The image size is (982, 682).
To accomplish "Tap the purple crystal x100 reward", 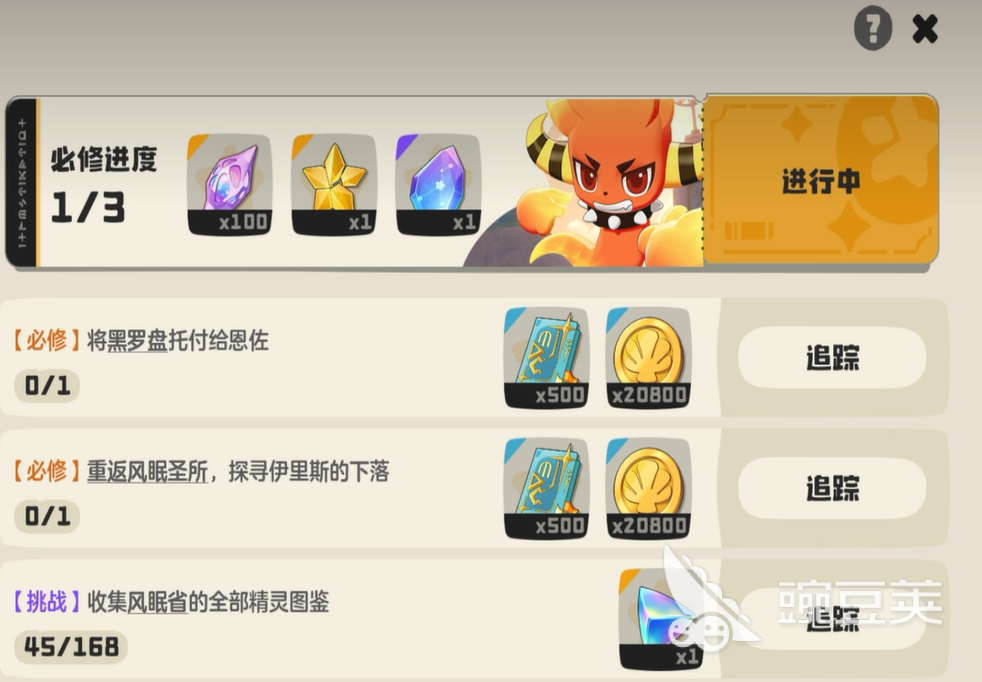I will pyautogui.click(x=229, y=185).
